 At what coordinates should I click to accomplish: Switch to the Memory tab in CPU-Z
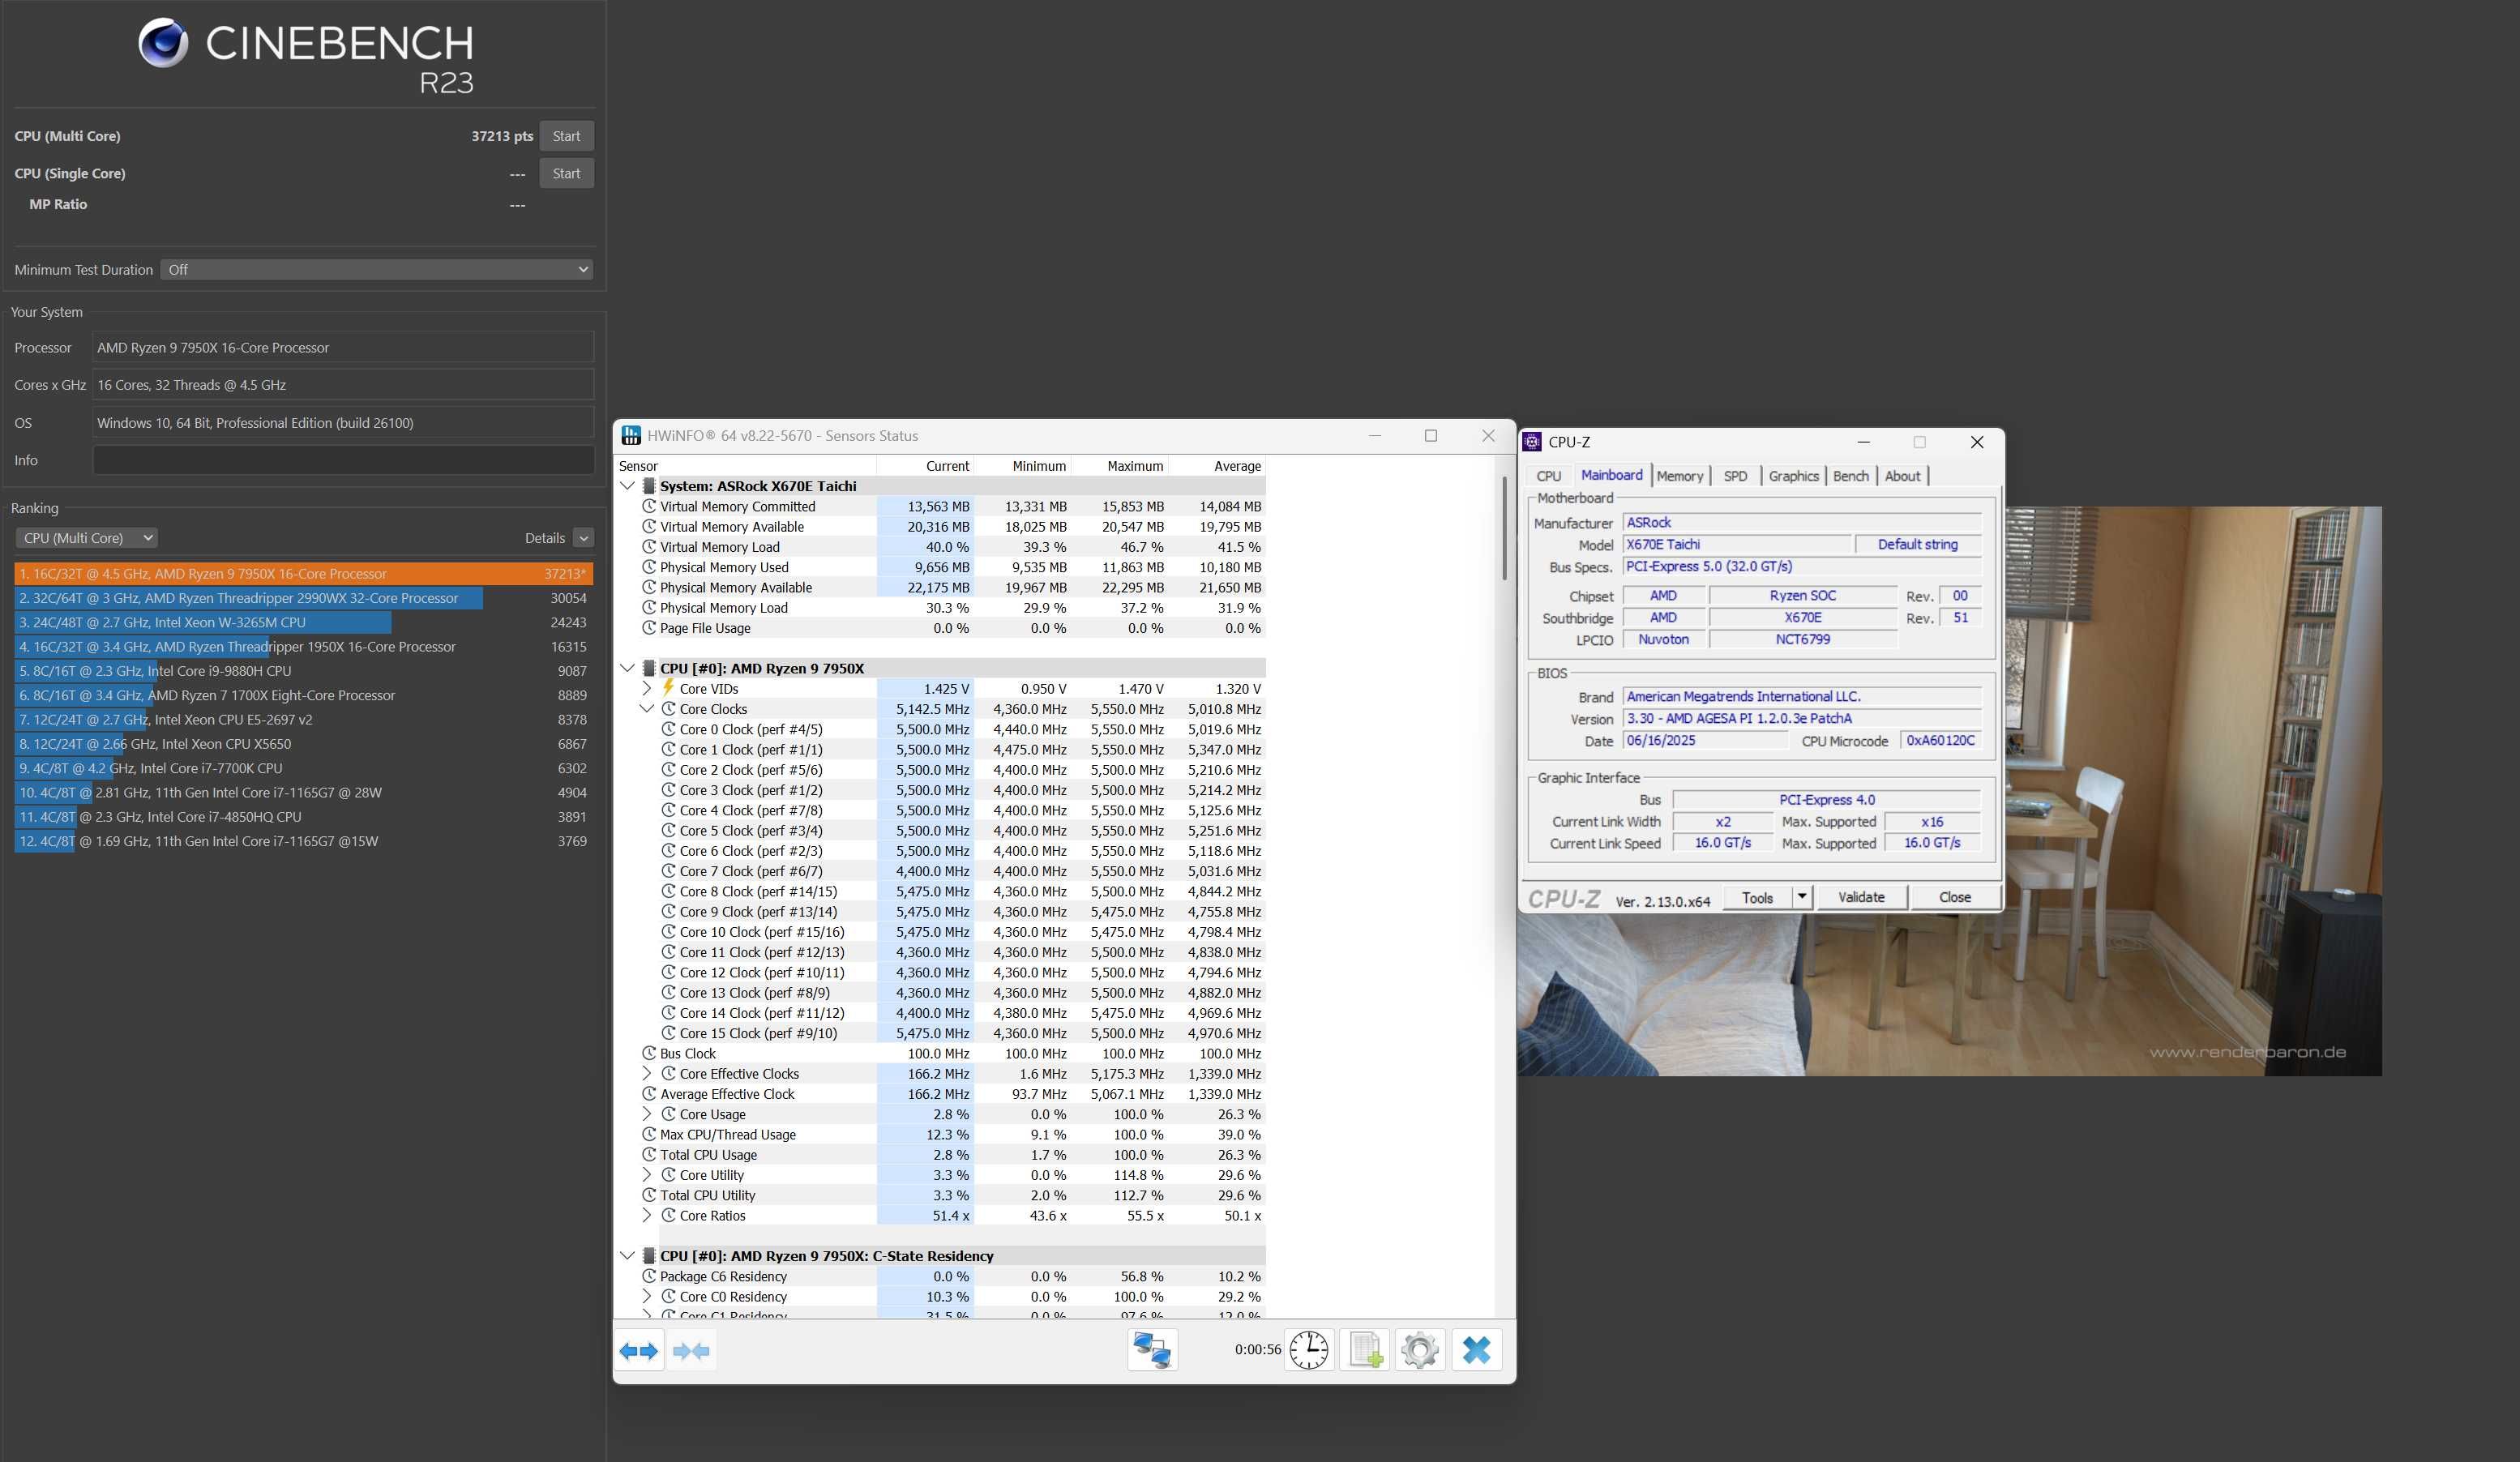click(1680, 476)
